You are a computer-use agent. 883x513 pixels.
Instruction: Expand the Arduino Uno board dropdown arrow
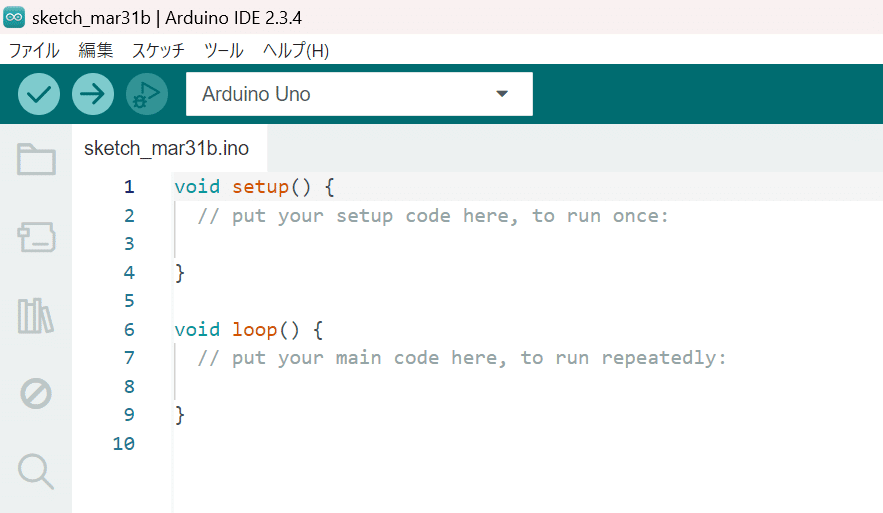tap(502, 94)
